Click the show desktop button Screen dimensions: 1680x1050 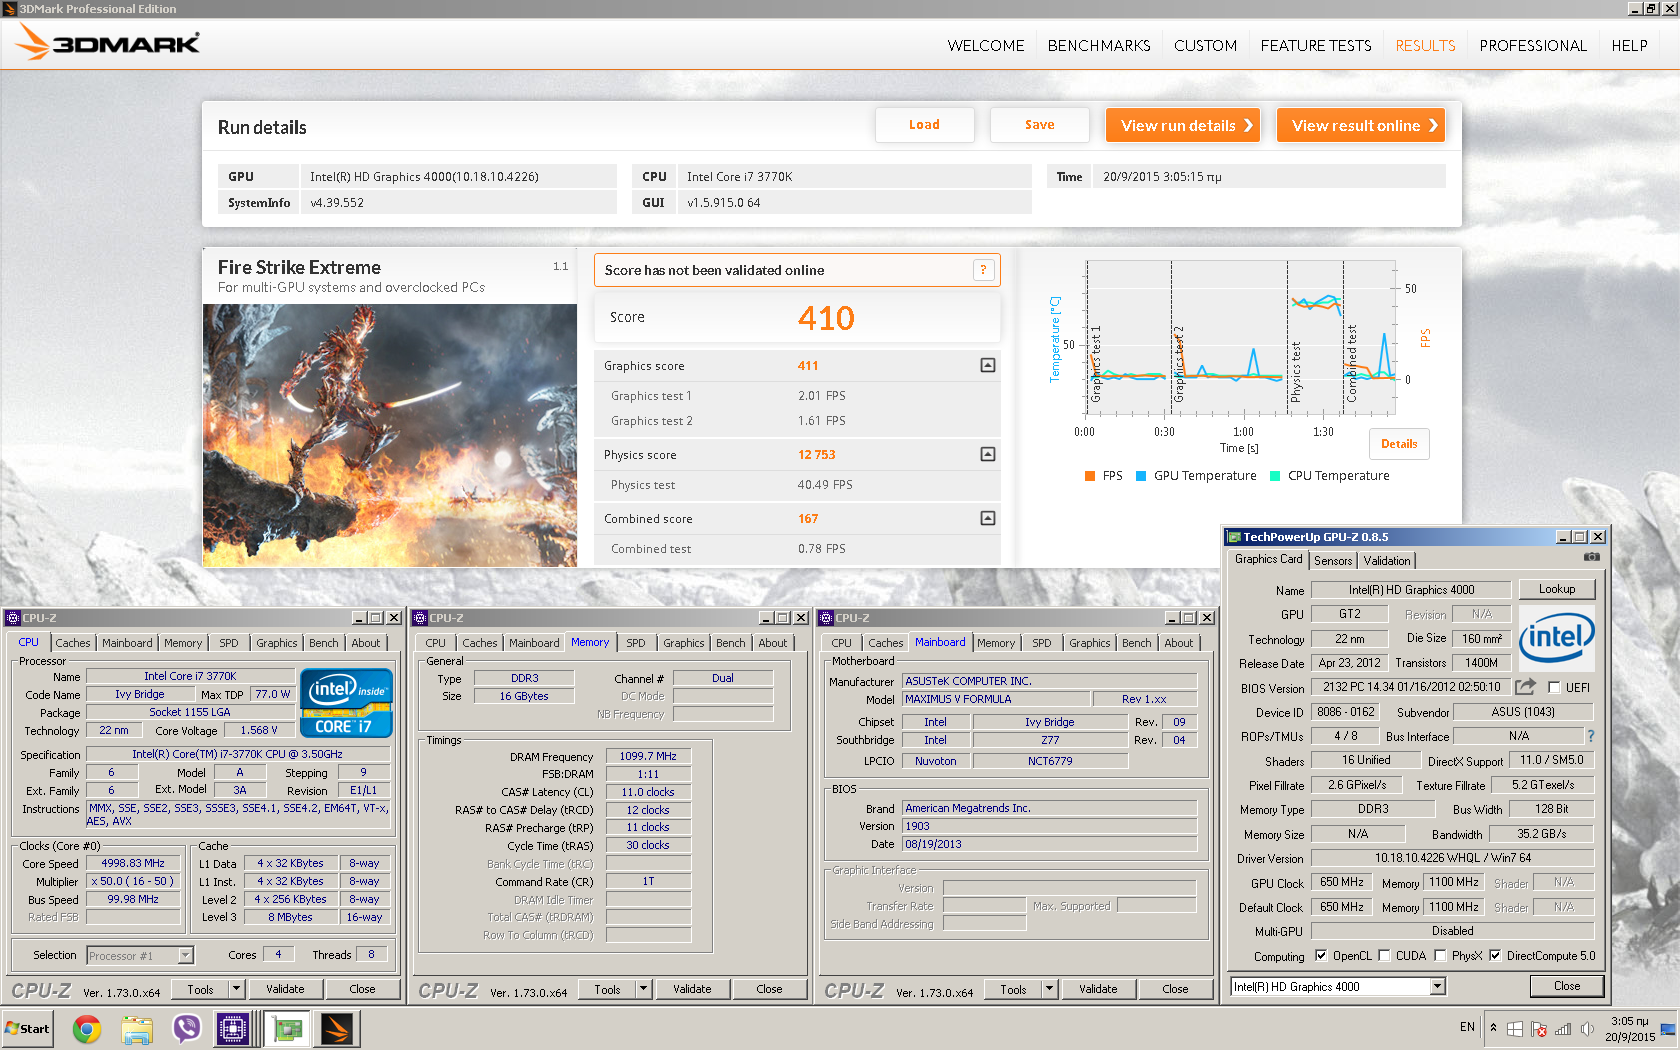coord(1668,1028)
